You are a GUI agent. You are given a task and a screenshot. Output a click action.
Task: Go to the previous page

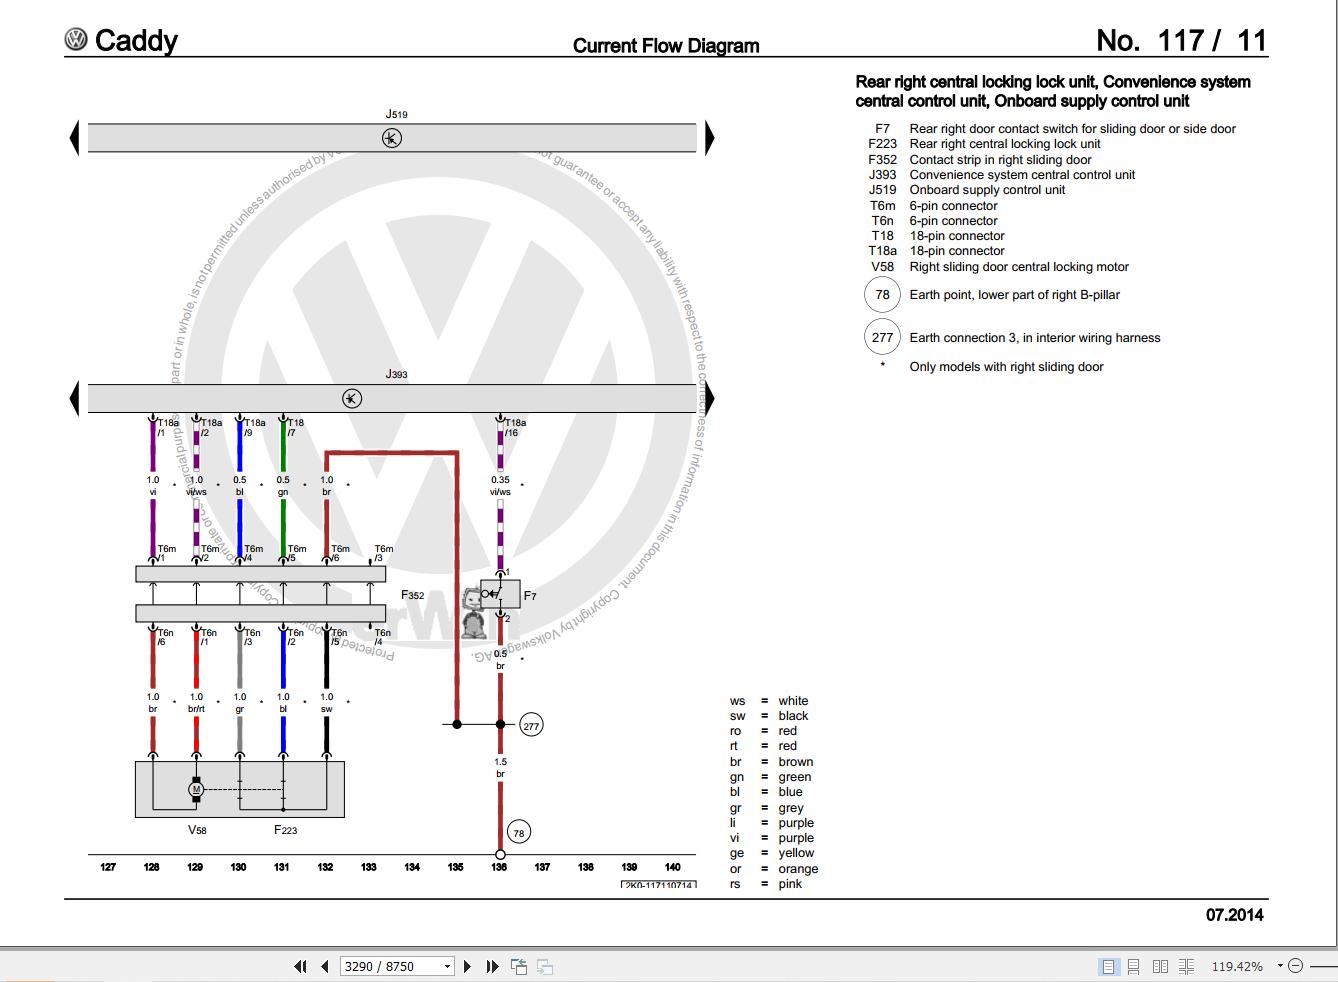[x=324, y=966]
